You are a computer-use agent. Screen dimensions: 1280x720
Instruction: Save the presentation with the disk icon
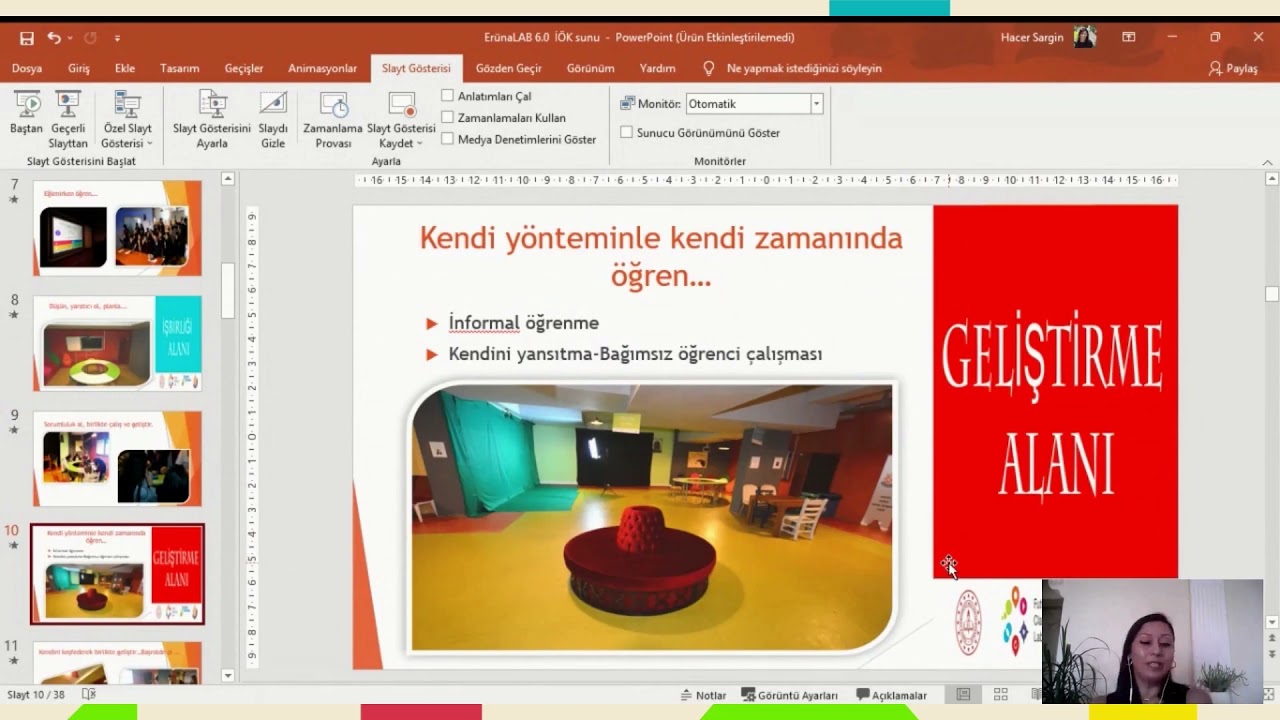[27, 38]
